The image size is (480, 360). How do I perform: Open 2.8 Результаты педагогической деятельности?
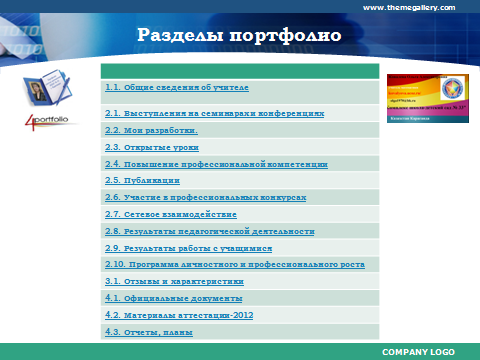tap(210, 231)
